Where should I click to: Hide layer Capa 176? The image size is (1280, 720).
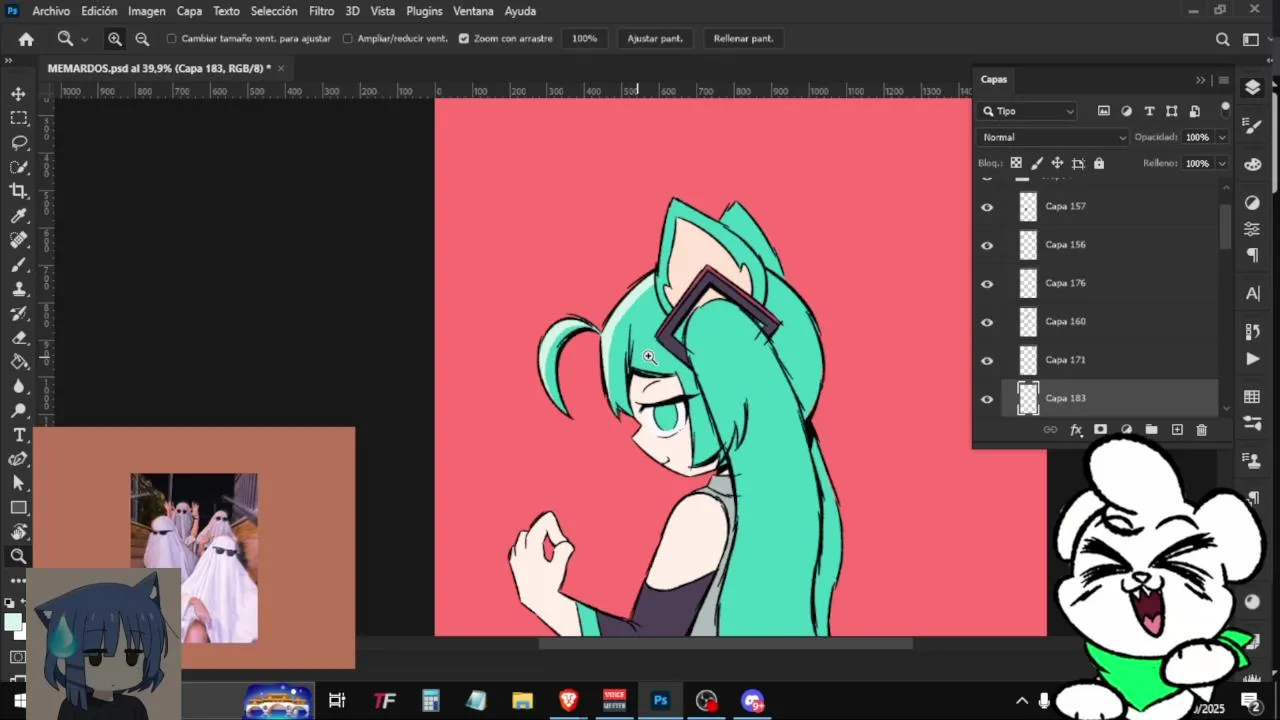point(987,284)
